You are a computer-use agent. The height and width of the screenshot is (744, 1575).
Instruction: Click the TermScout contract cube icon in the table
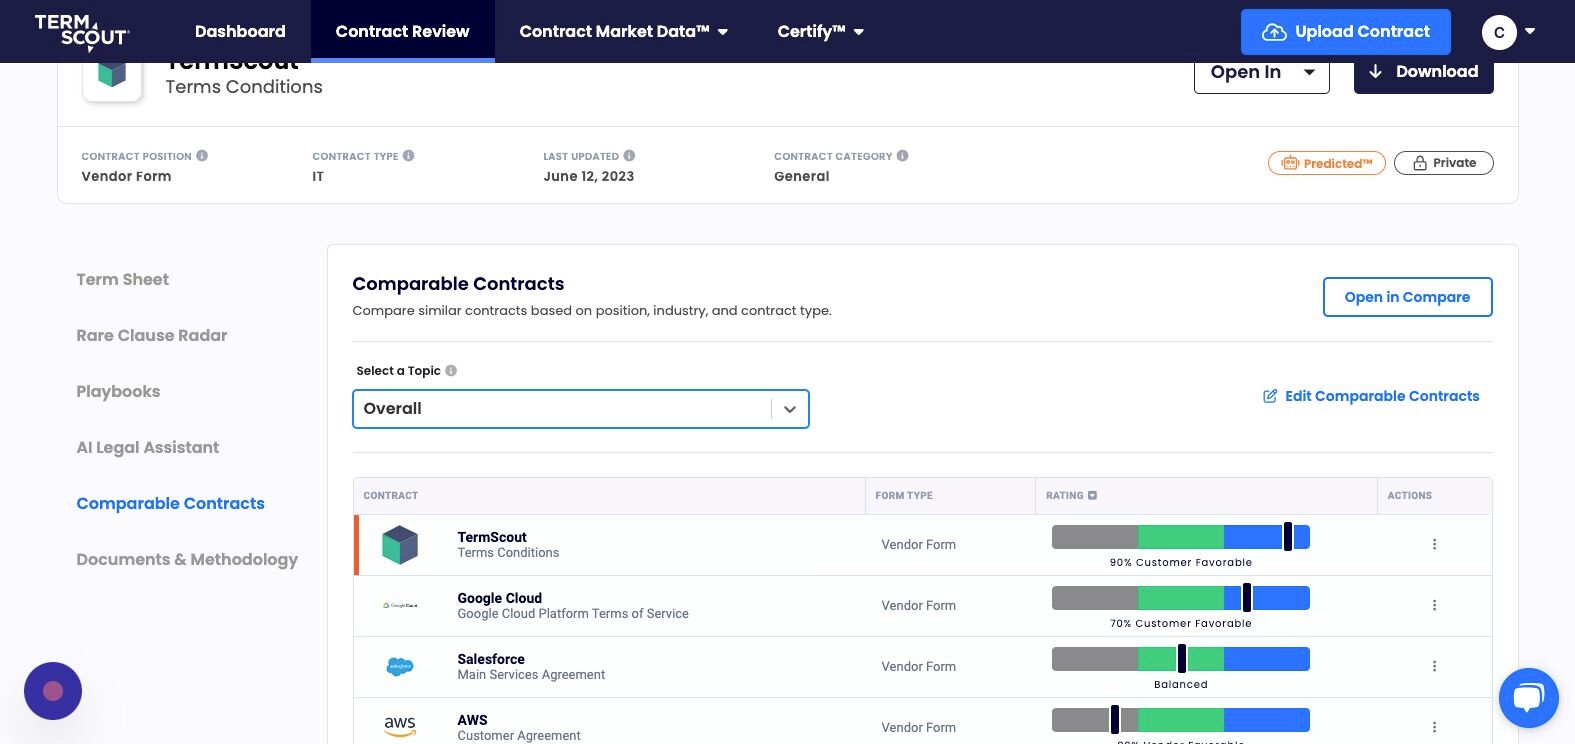tap(400, 545)
